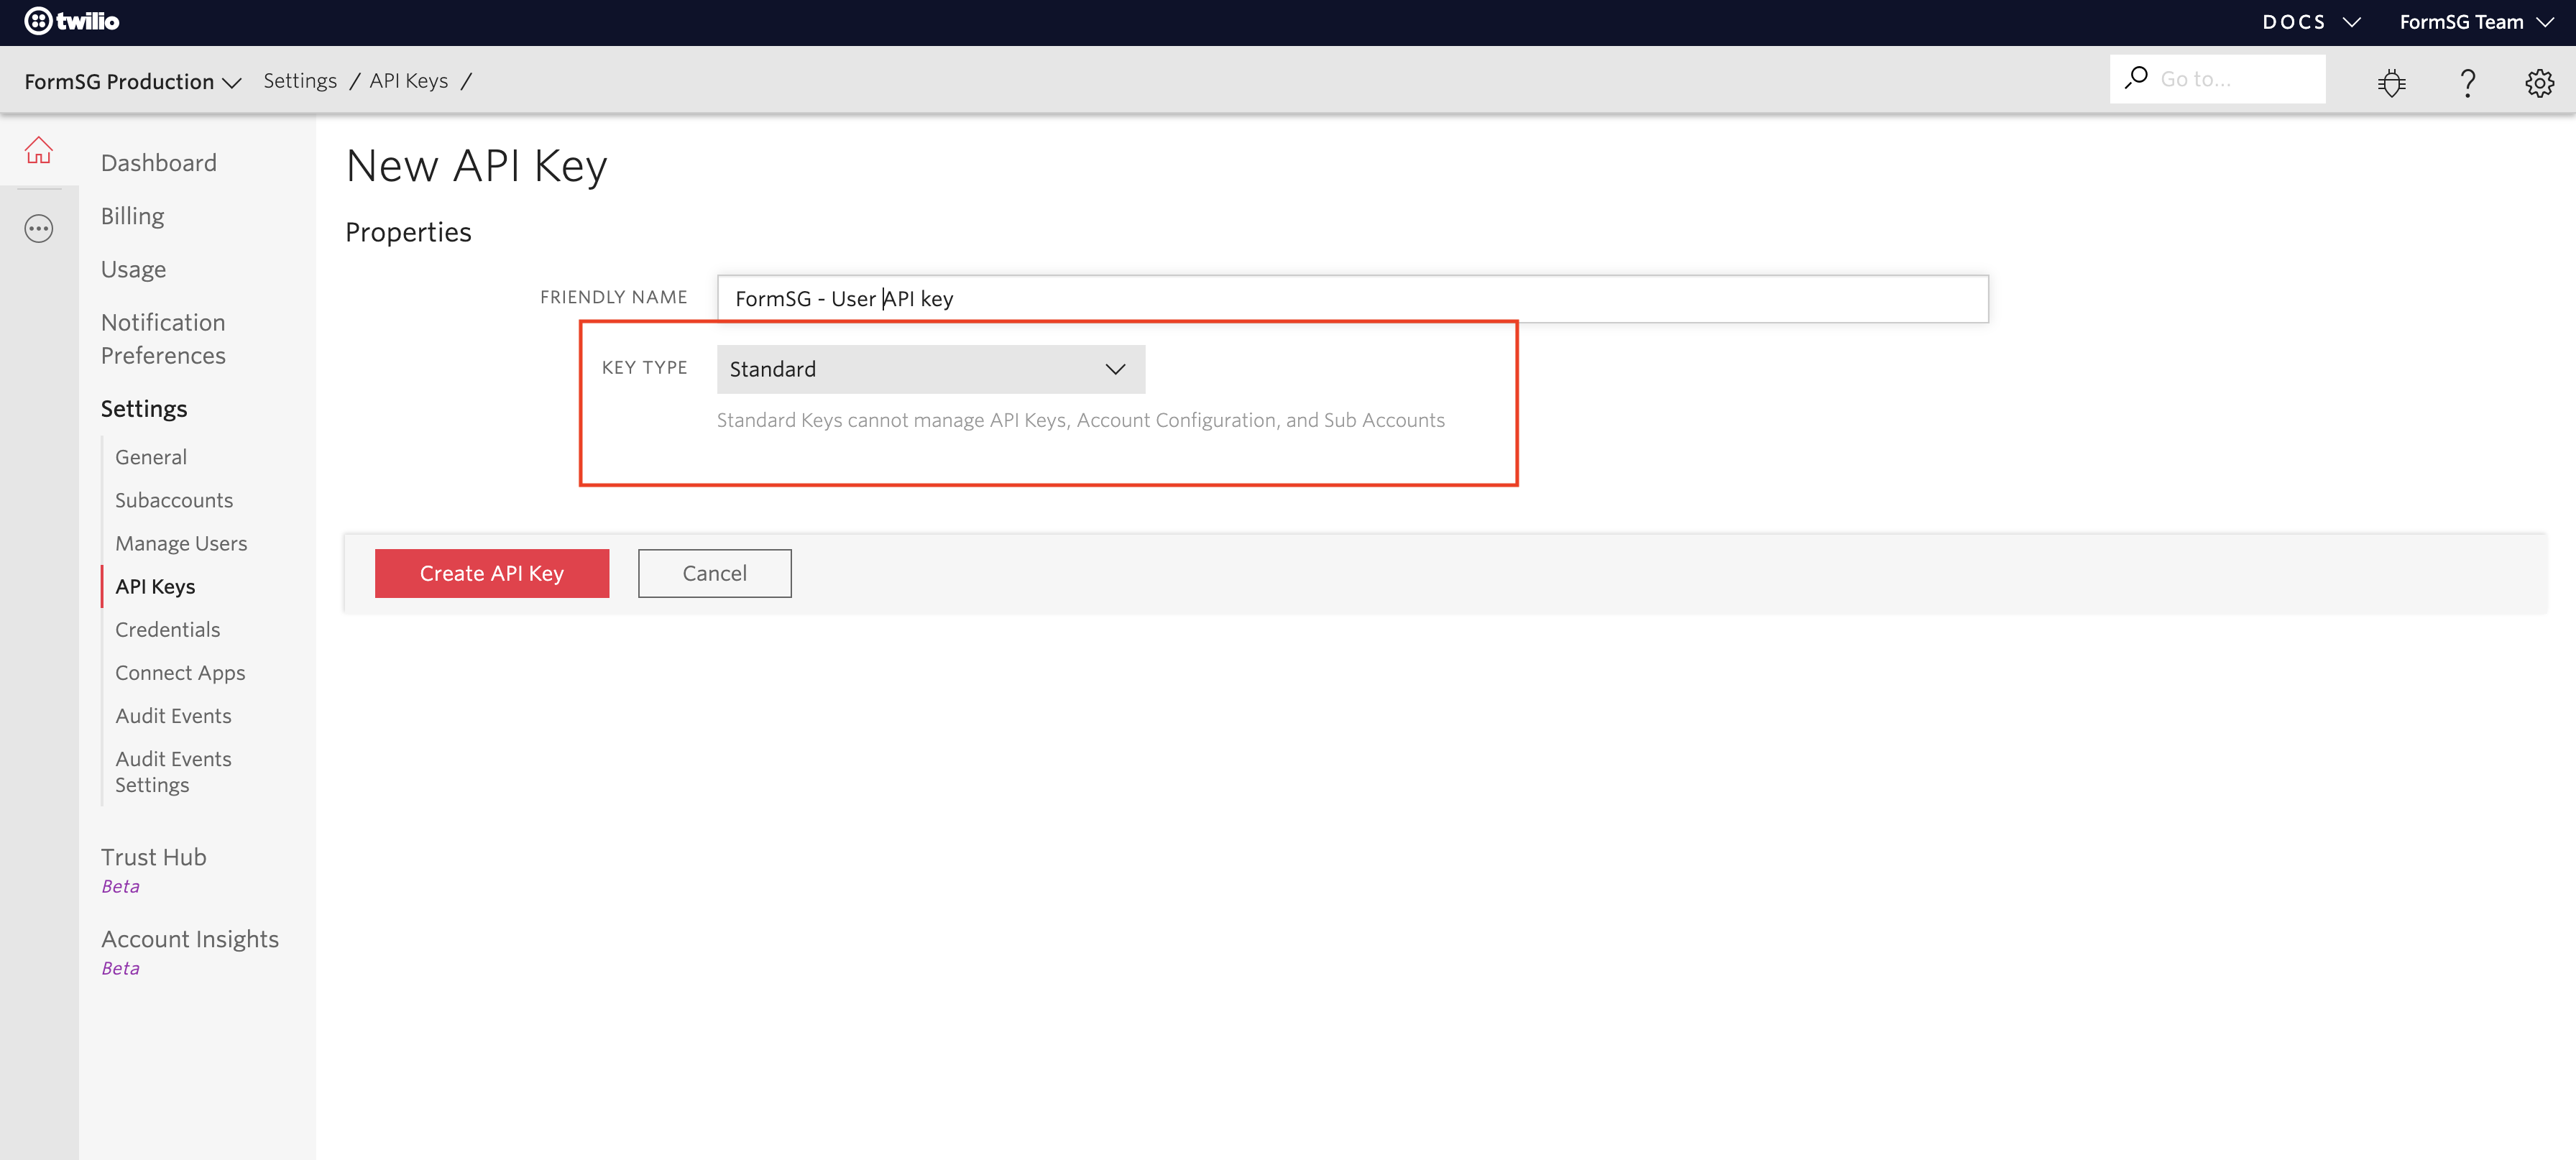This screenshot has height=1160, width=2576.
Task: Open General settings
Action: (x=151, y=457)
